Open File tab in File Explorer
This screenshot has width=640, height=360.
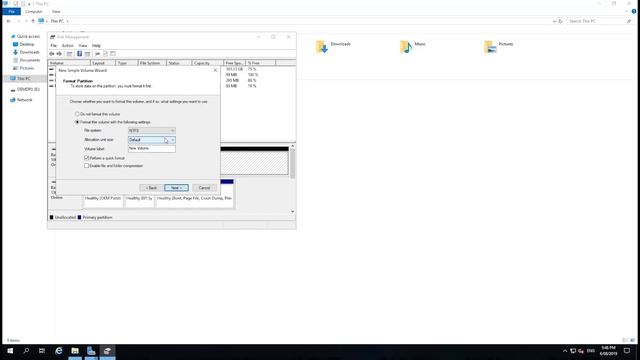point(11,11)
